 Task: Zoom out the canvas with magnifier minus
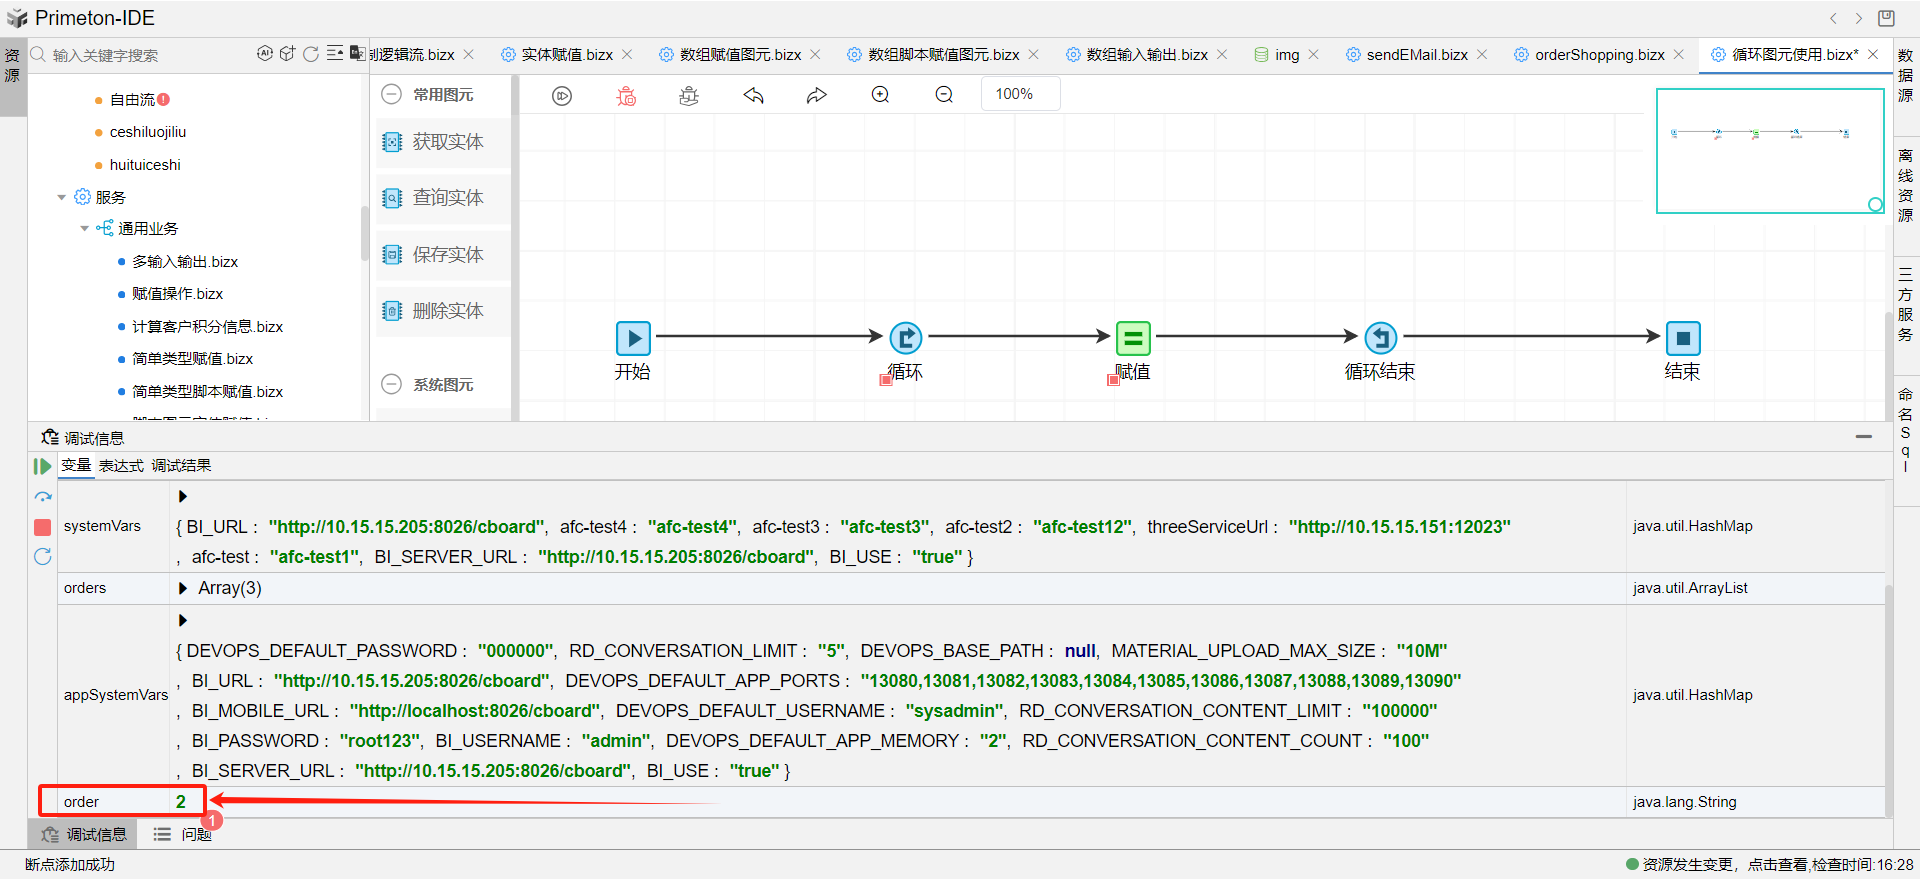coord(944,95)
